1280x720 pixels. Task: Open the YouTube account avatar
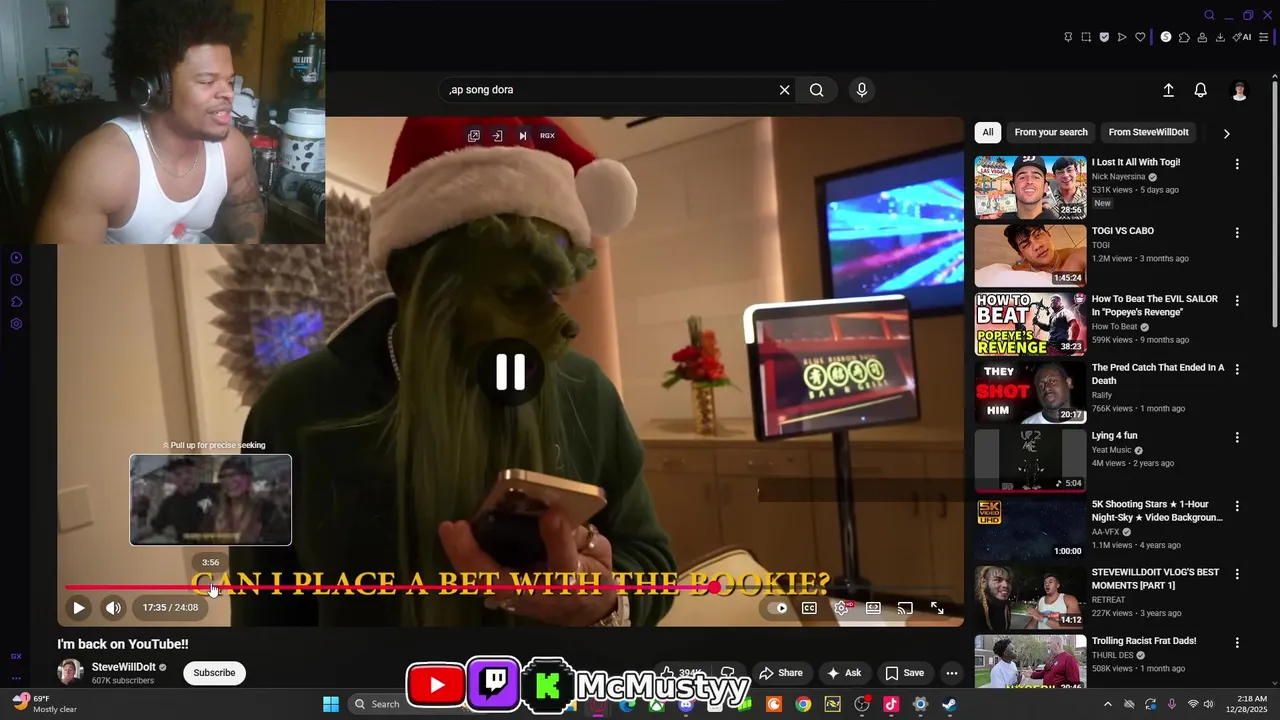tap(1240, 91)
